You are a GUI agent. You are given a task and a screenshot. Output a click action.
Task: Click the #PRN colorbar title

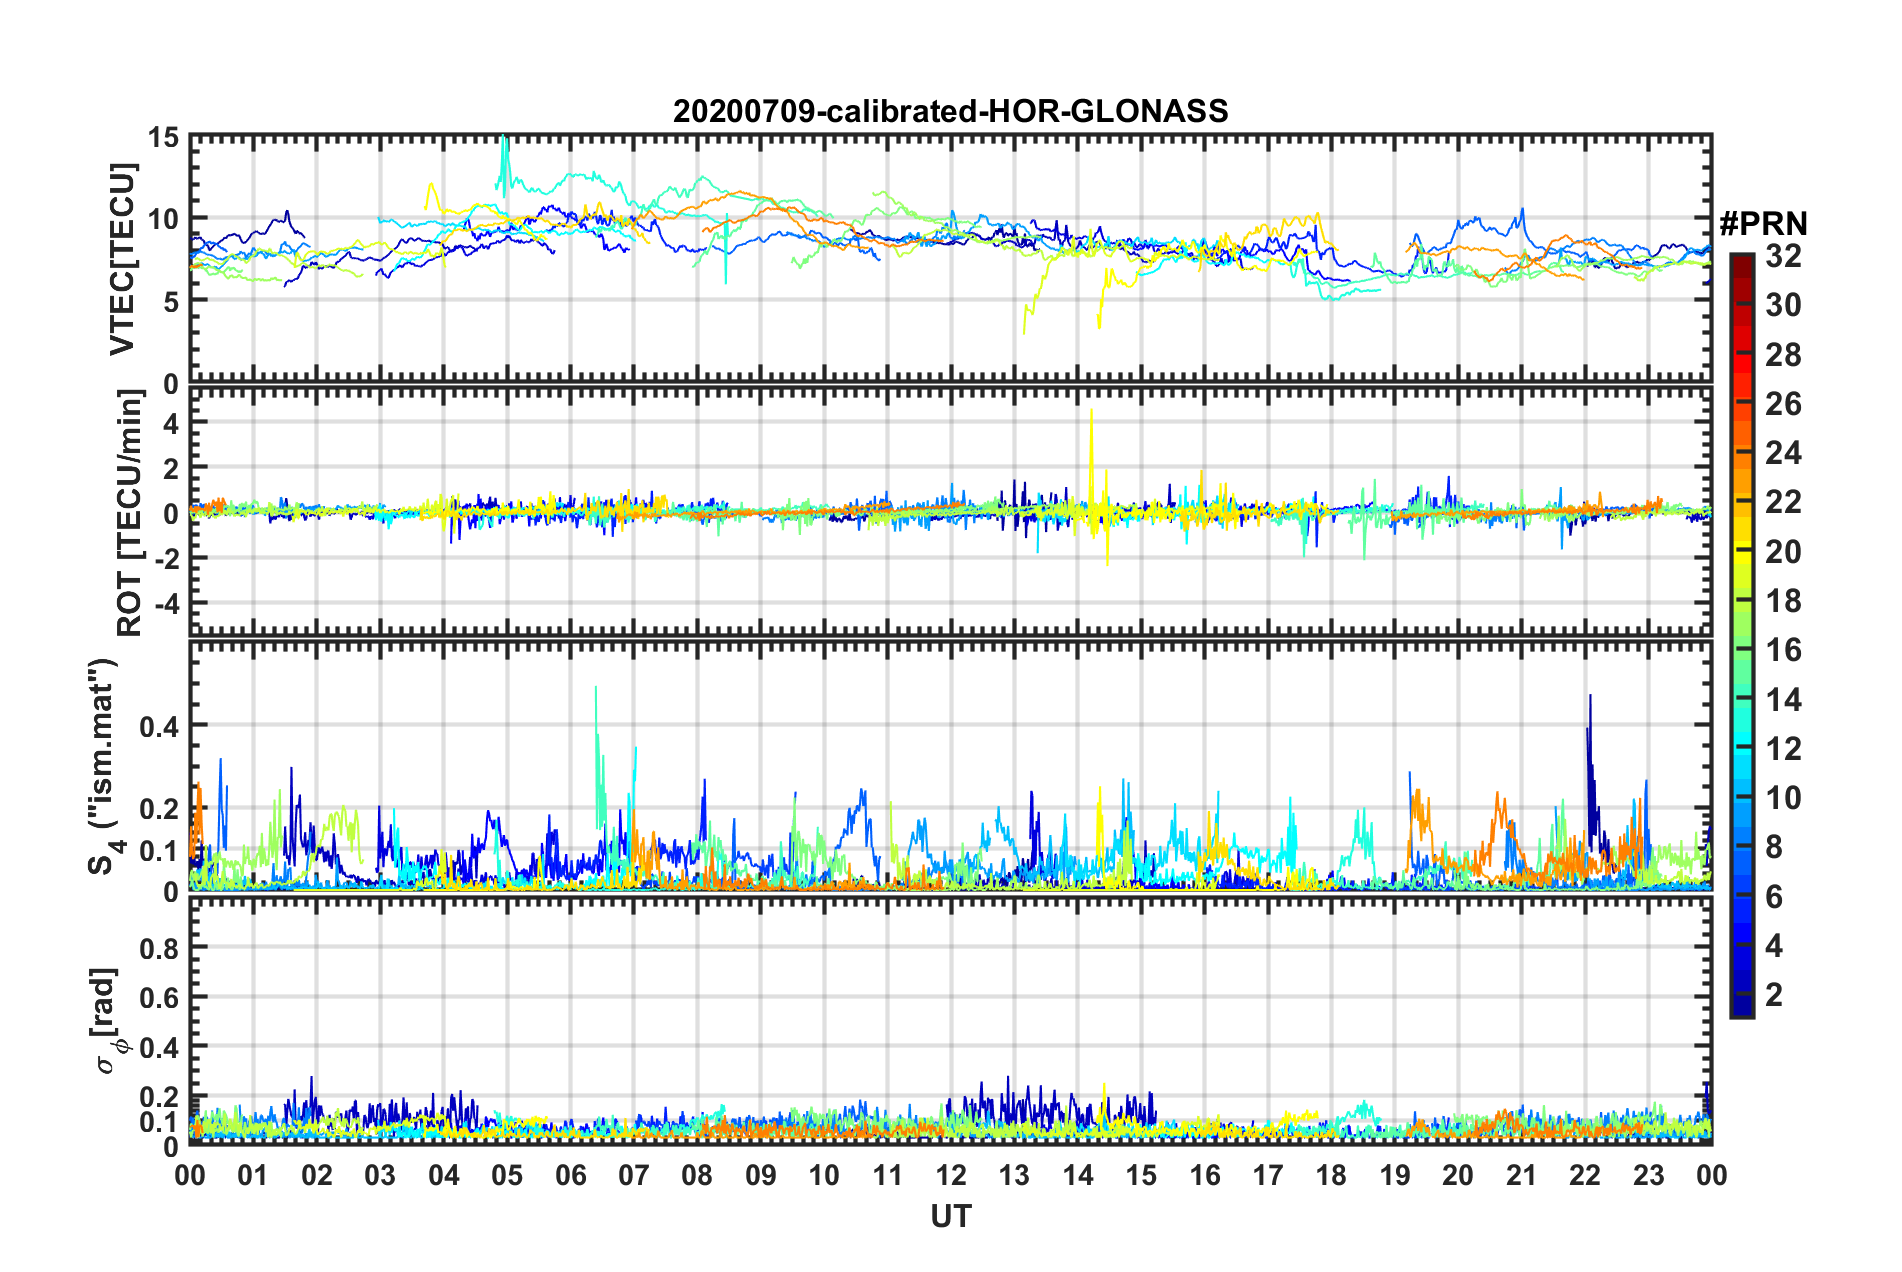coord(1763,223)
